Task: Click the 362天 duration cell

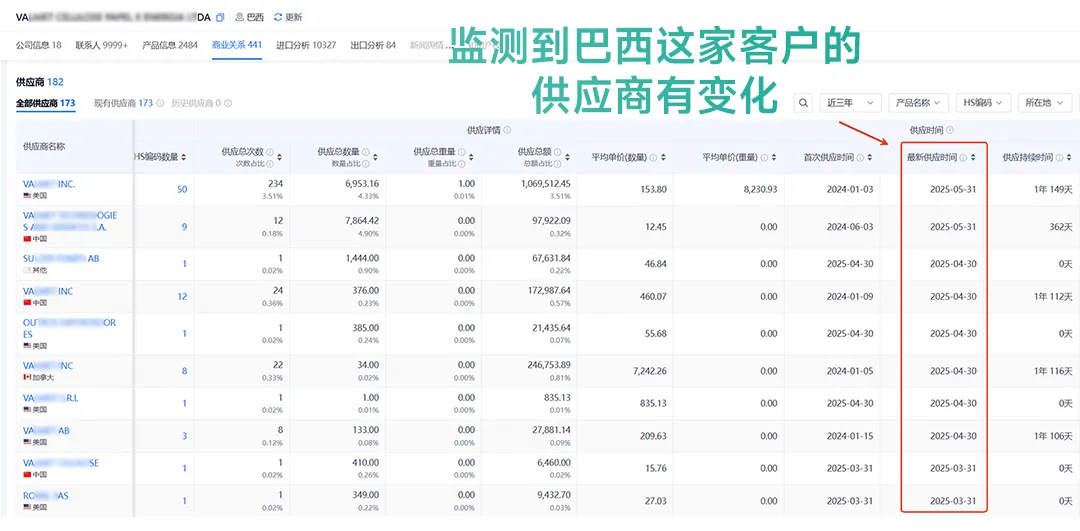Action: (1061, 227)
